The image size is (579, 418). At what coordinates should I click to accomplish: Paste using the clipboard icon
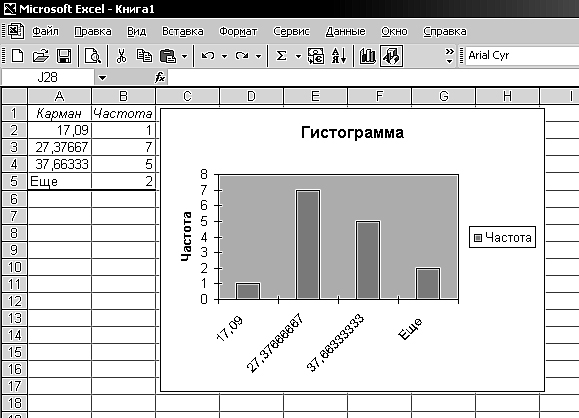click(x=168, y=56)
